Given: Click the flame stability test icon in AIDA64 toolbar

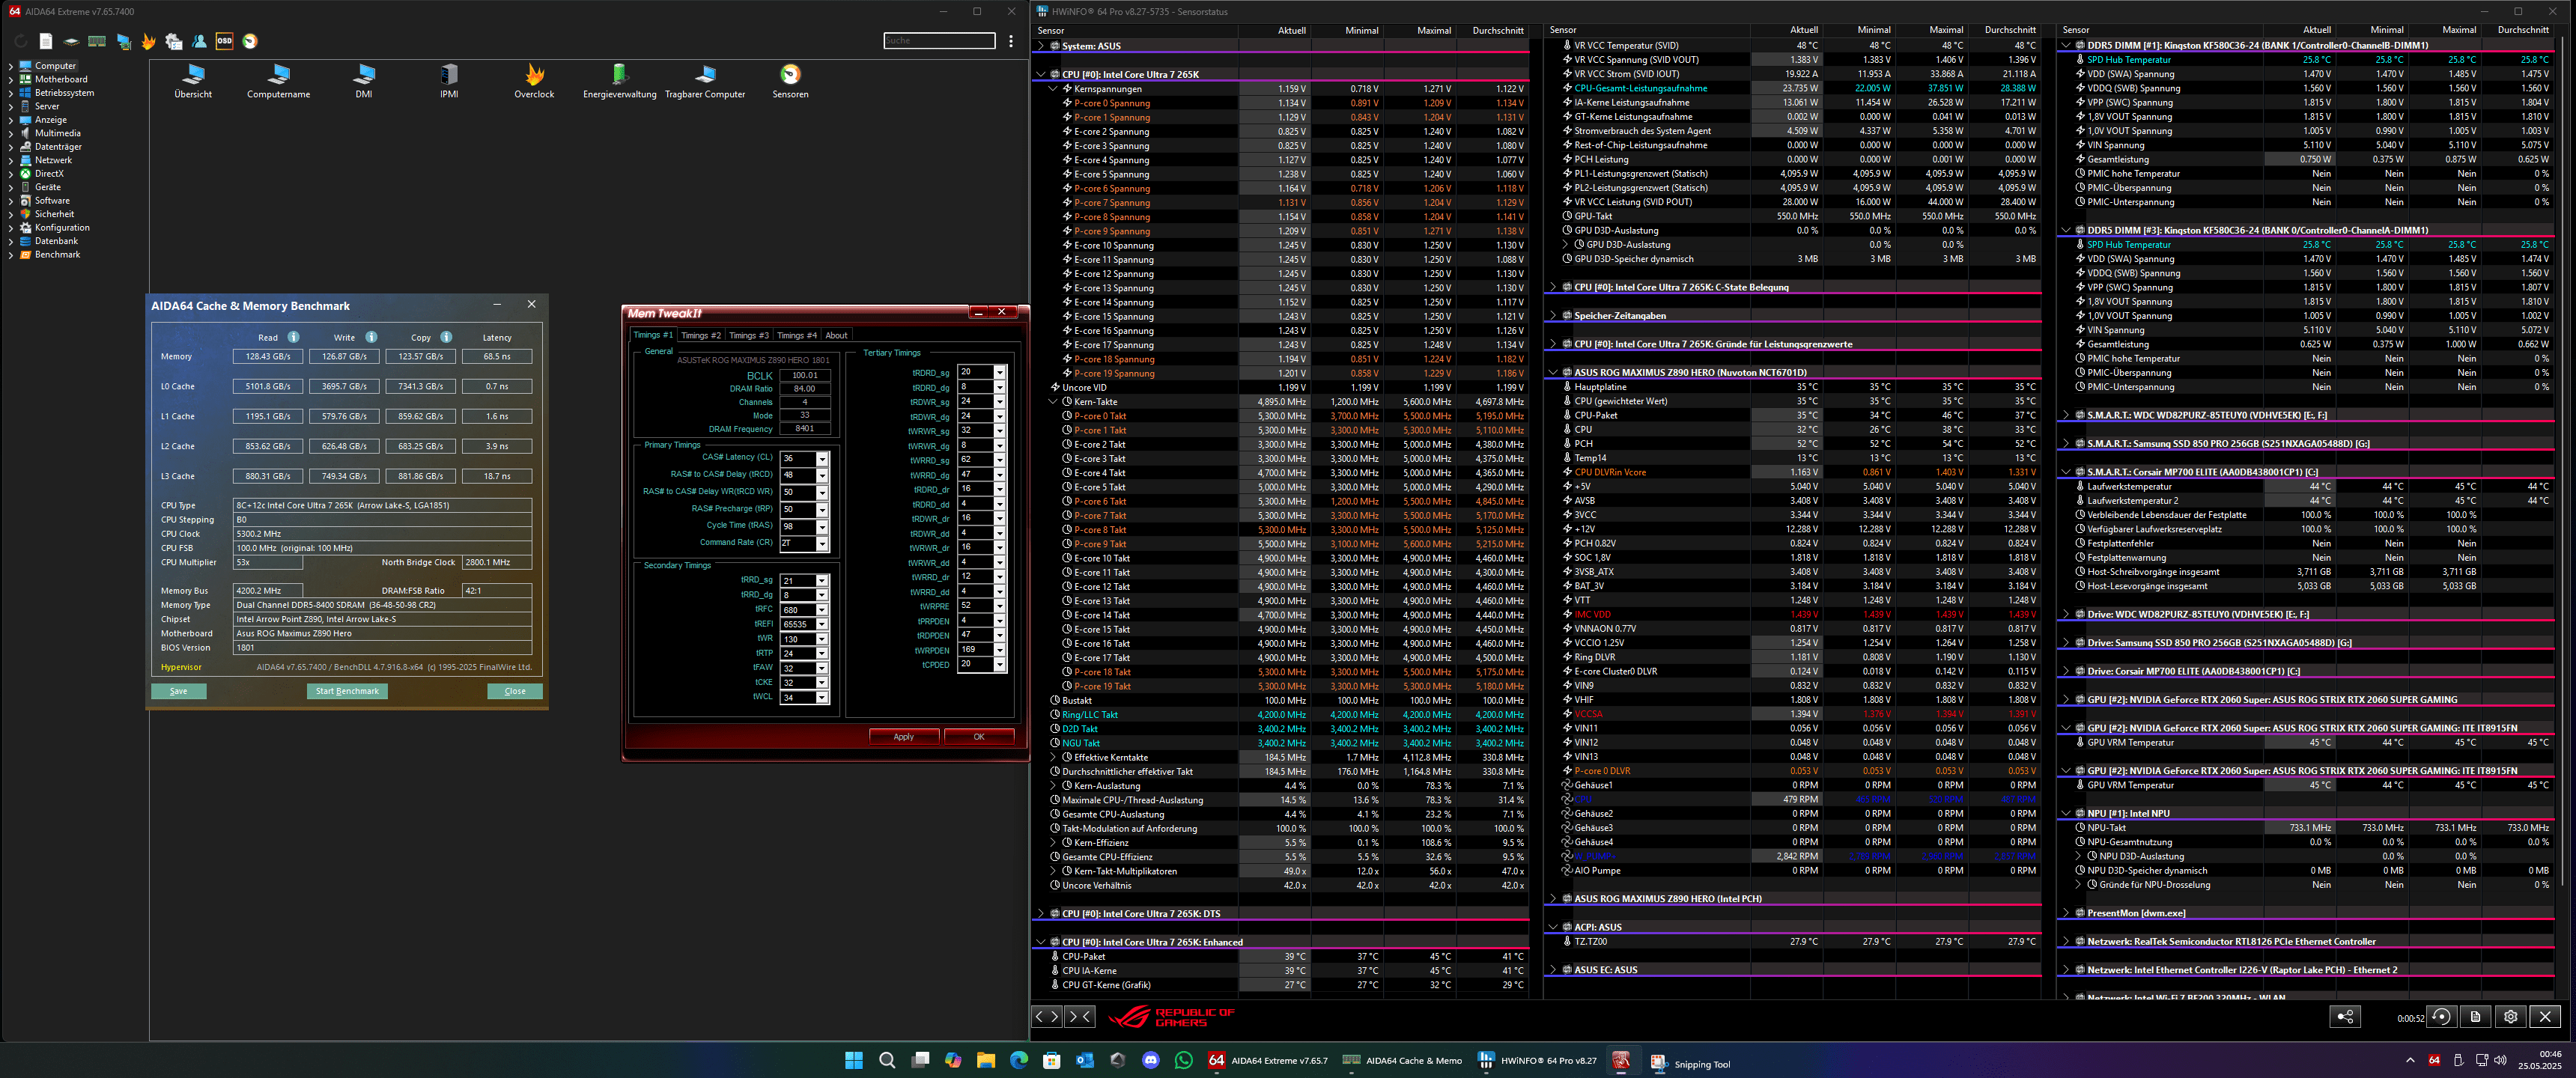Looking at the screenshot, I should click(148, 41).
